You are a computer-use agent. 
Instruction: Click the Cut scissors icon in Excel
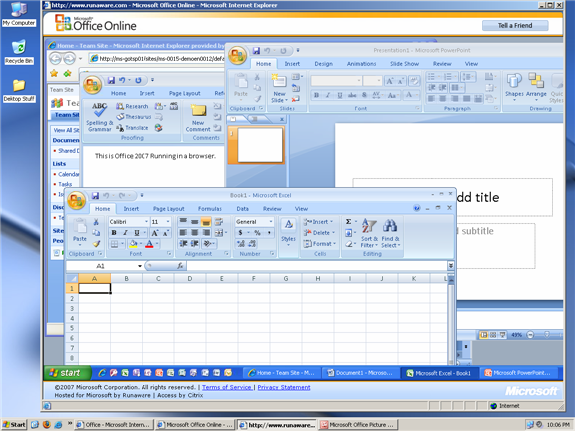point(96,222)
